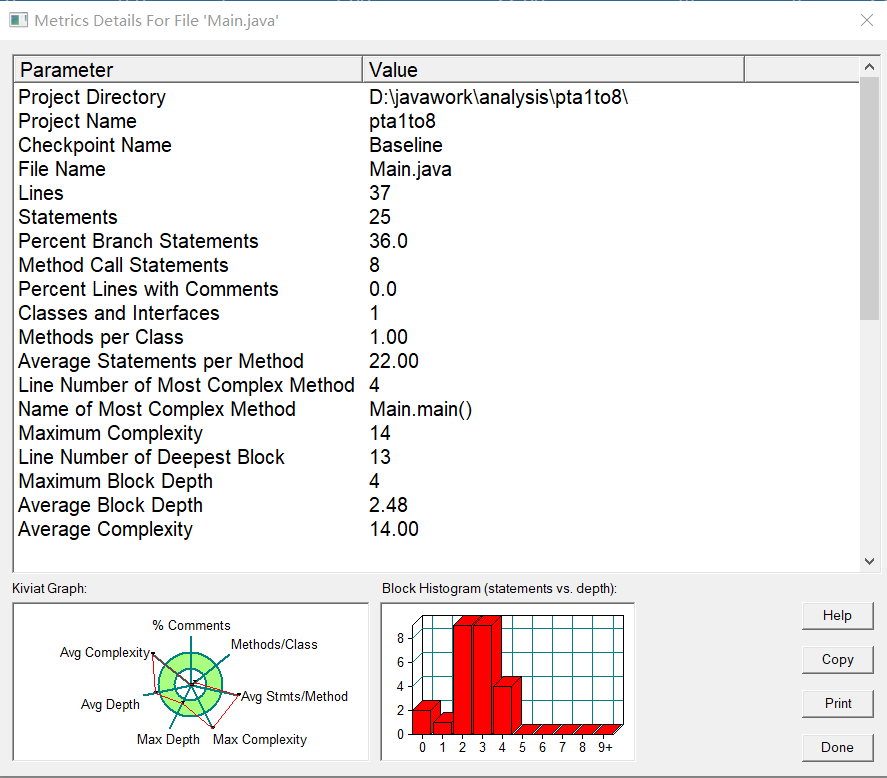Select the Project Directory row

pyautogui.click(x=436, y=97)
